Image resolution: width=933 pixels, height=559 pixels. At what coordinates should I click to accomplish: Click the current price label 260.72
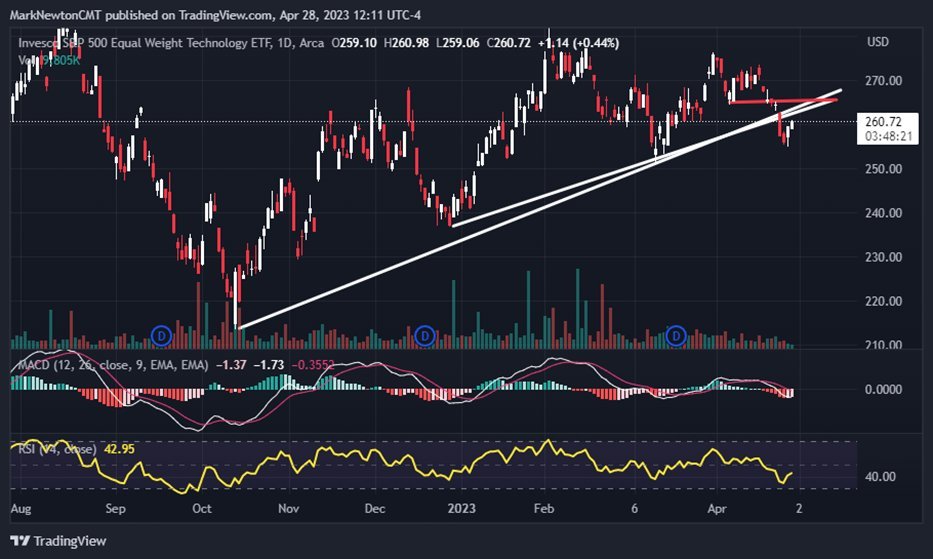point(883,121)
